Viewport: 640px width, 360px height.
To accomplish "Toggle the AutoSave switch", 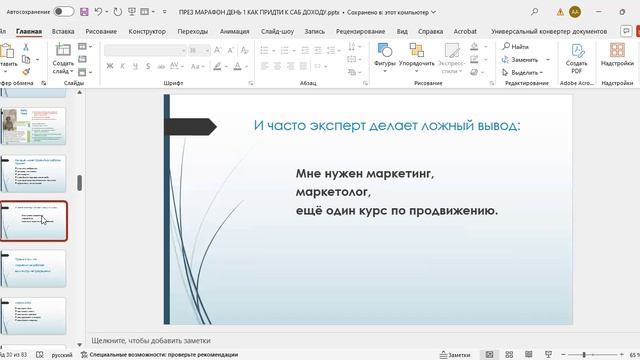I will [64, 12].
